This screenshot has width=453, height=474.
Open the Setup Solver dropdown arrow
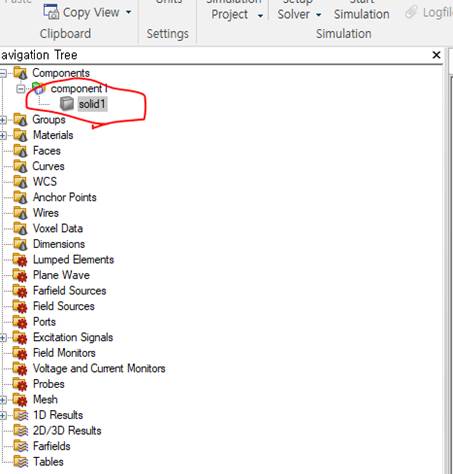coord(318,15)
